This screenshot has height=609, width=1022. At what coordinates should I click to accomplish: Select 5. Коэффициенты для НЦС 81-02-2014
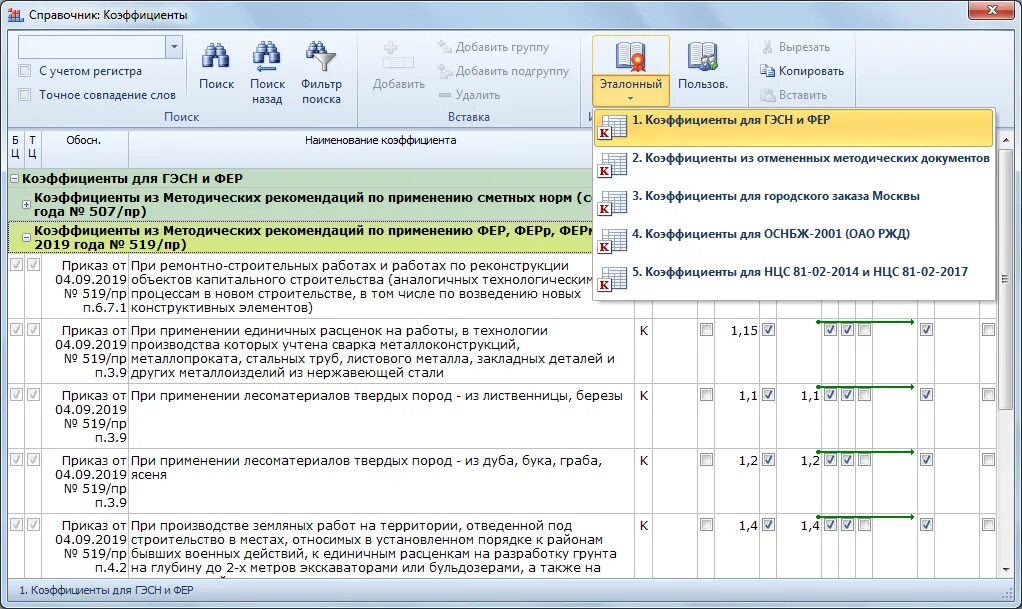[x=793, y=278]
